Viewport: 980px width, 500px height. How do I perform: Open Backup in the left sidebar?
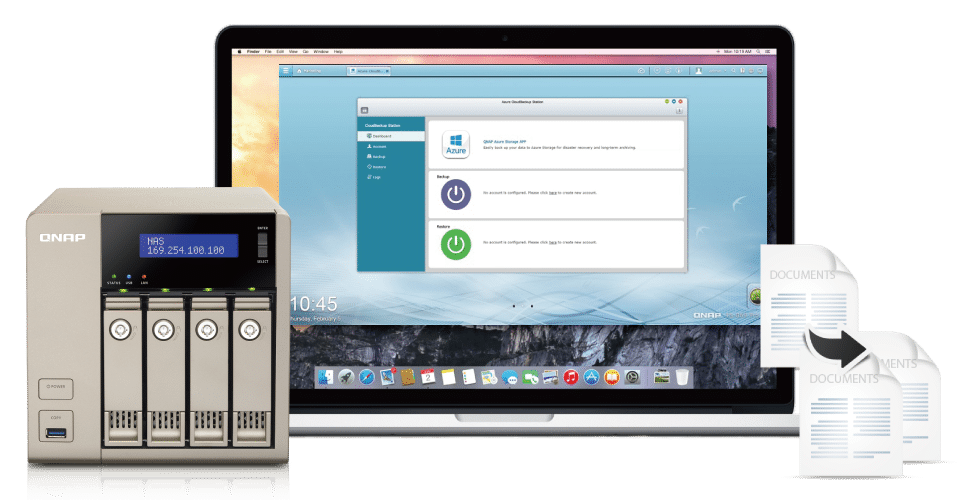pos(378,156)
